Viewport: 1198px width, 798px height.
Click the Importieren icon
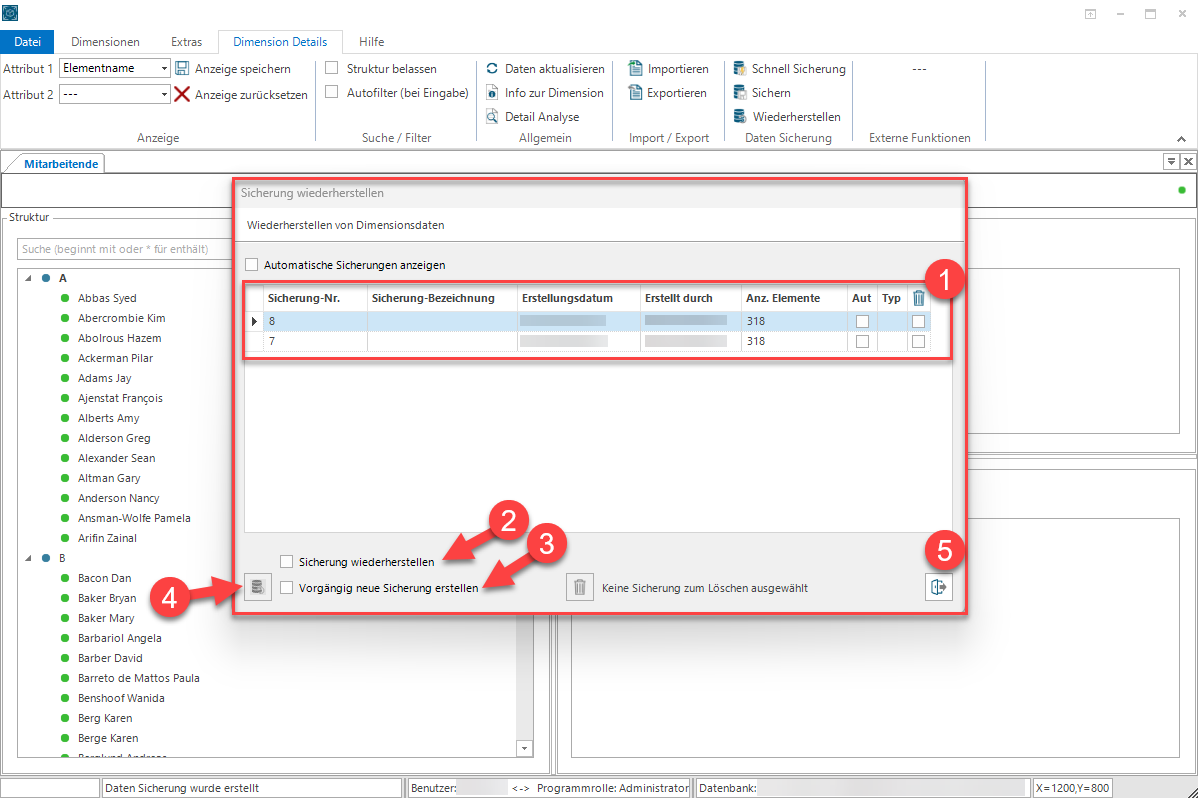[x=635, y=68]
